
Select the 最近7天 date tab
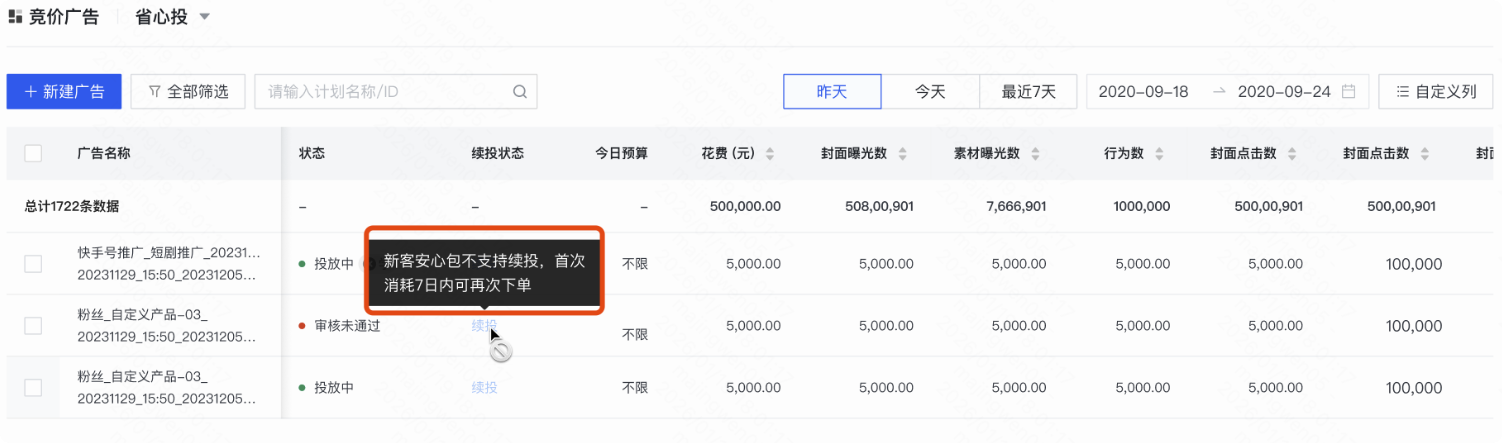coord(1029,91)
